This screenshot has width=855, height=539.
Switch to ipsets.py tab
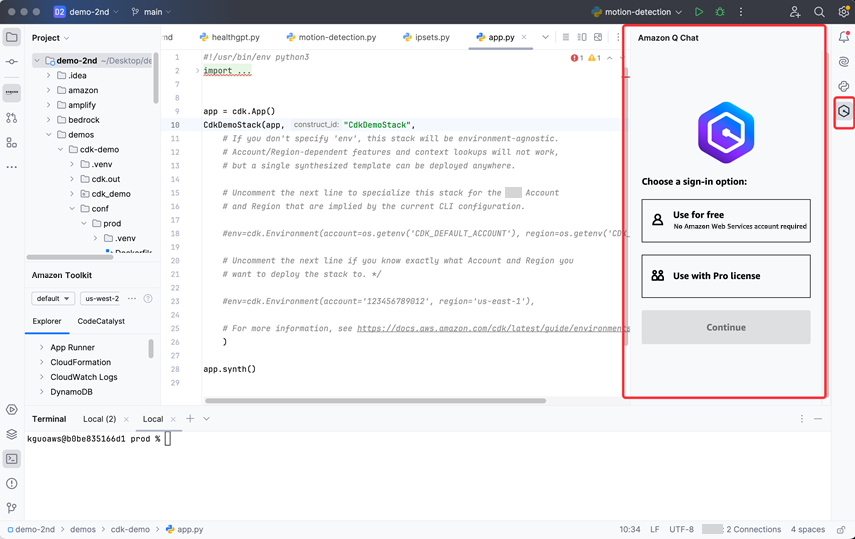click(426, 37)
